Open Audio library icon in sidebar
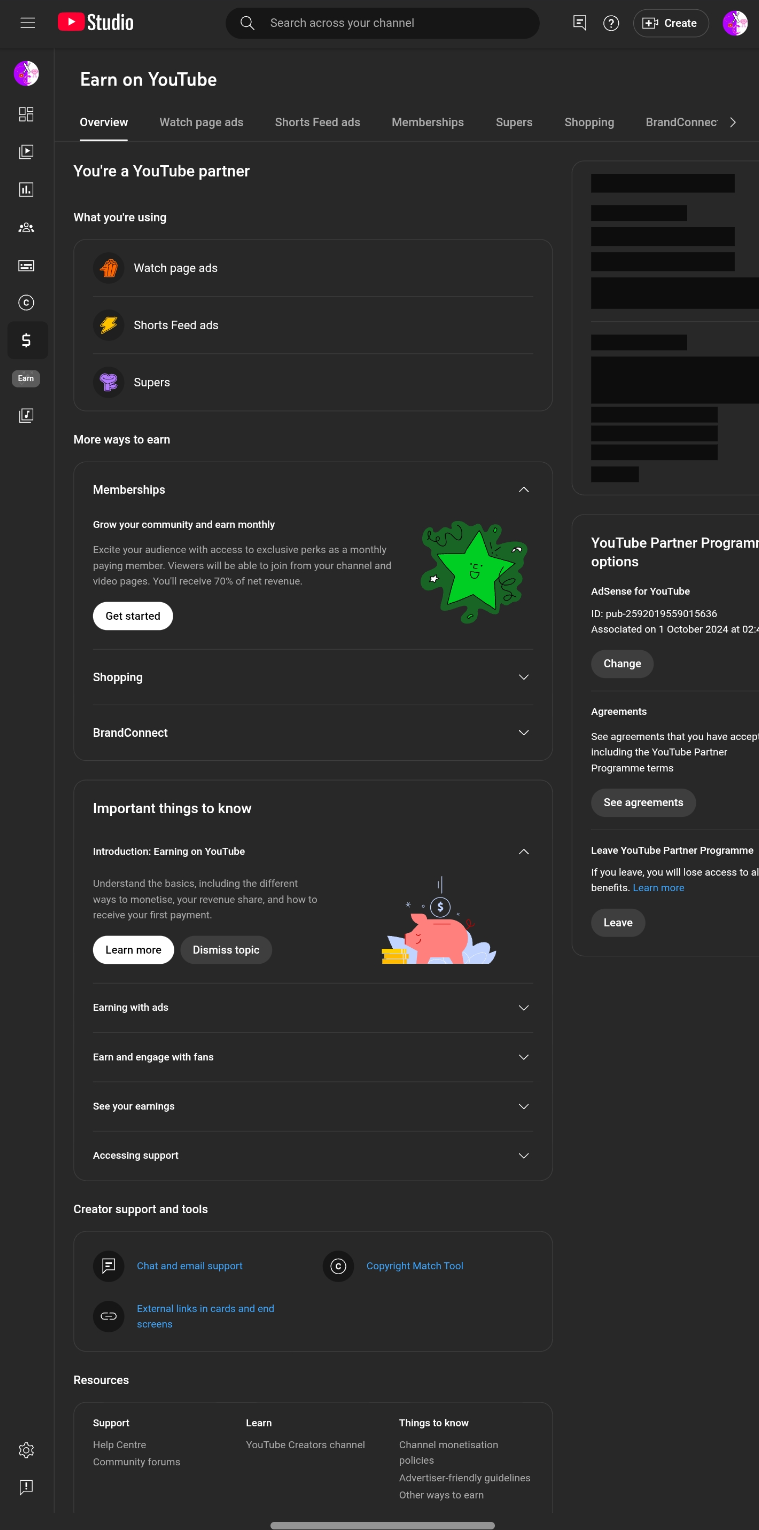Screen dimensions: 759x1530 point(26,415)
